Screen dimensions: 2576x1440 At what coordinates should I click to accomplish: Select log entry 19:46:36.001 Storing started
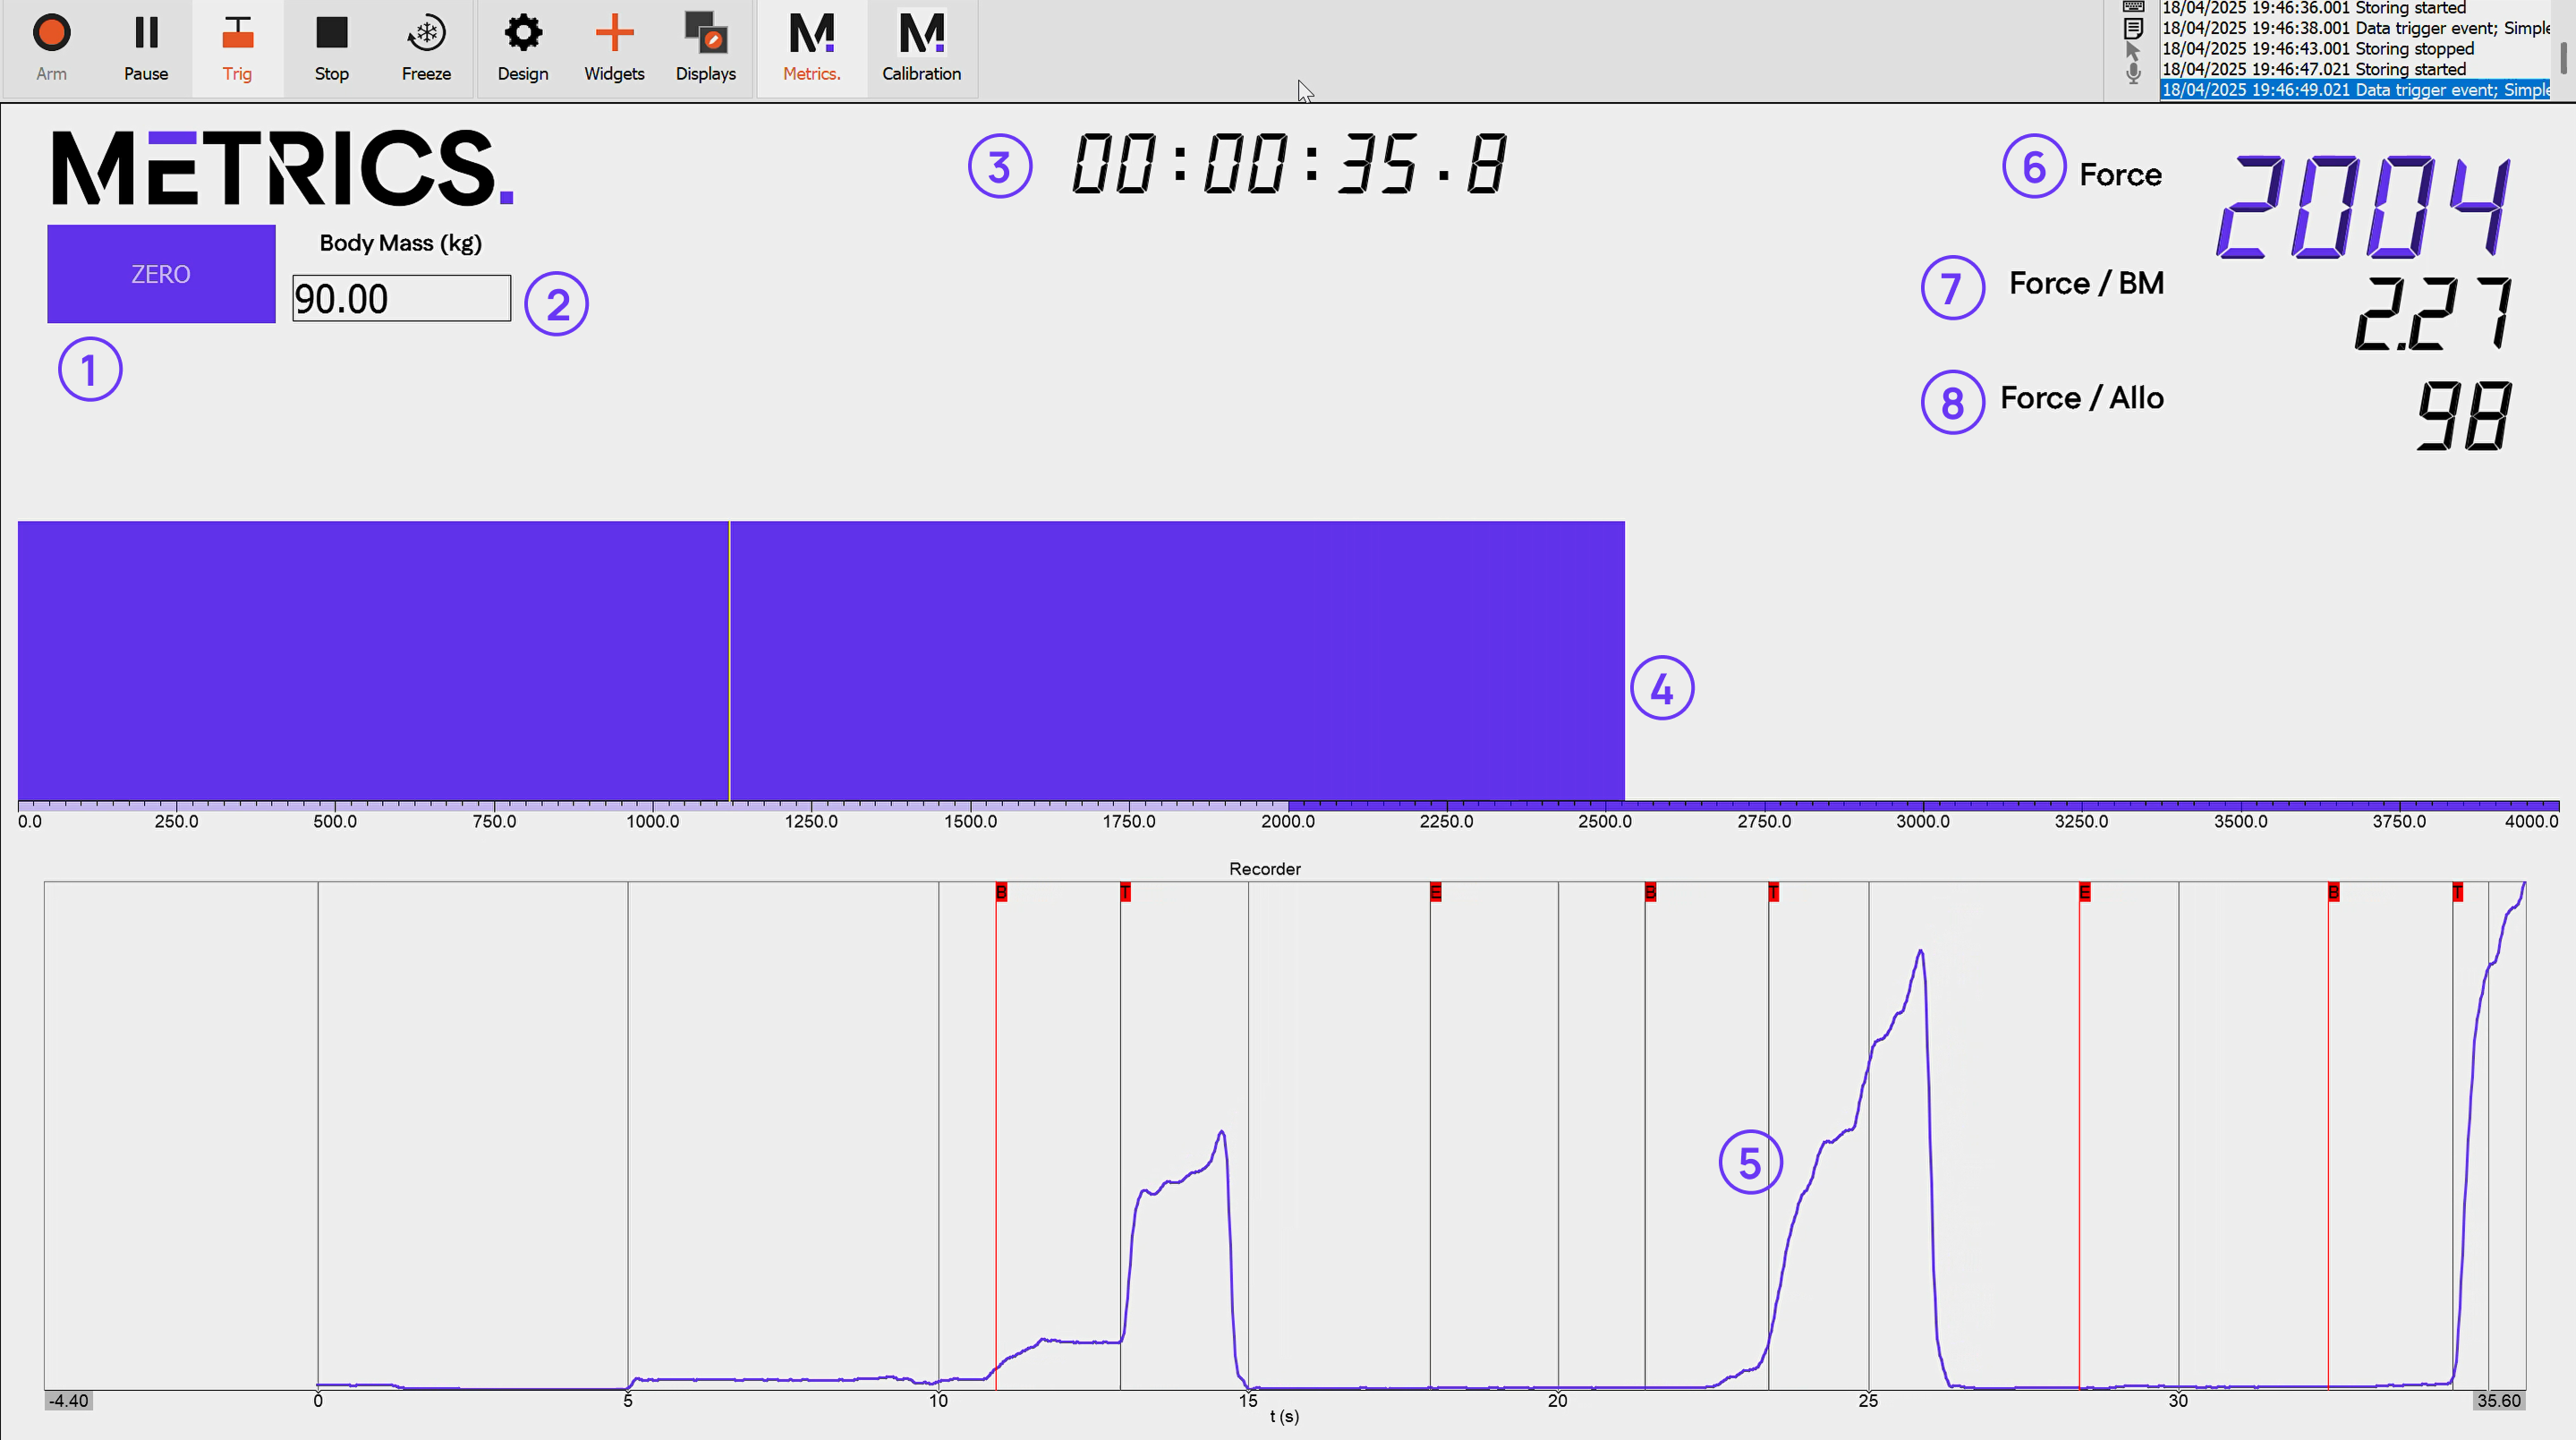2355,7
